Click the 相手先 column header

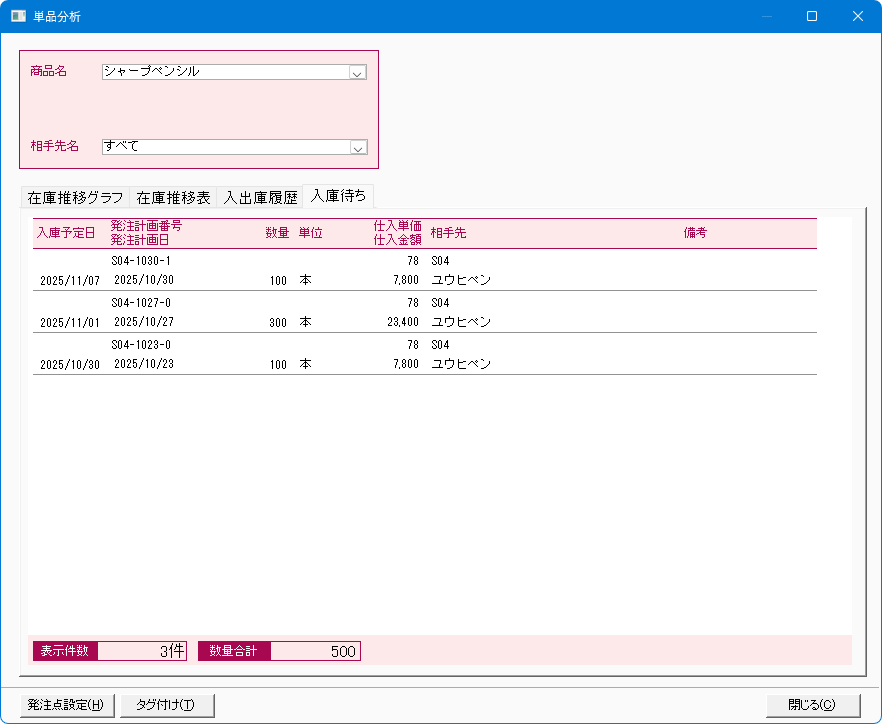448,233
